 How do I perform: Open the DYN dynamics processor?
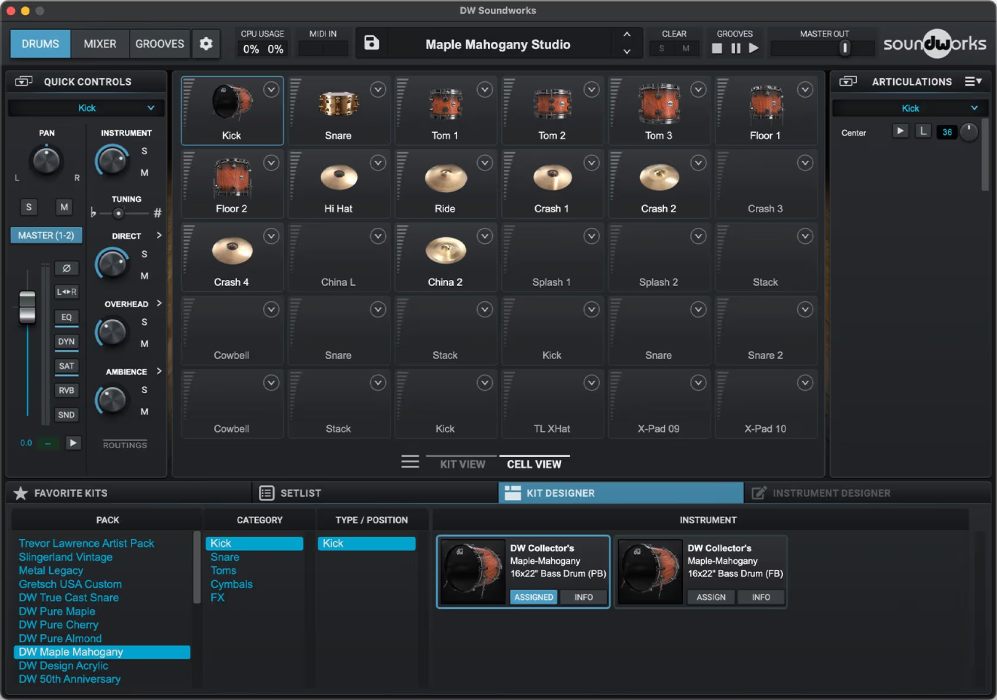[x=67, y=341]
